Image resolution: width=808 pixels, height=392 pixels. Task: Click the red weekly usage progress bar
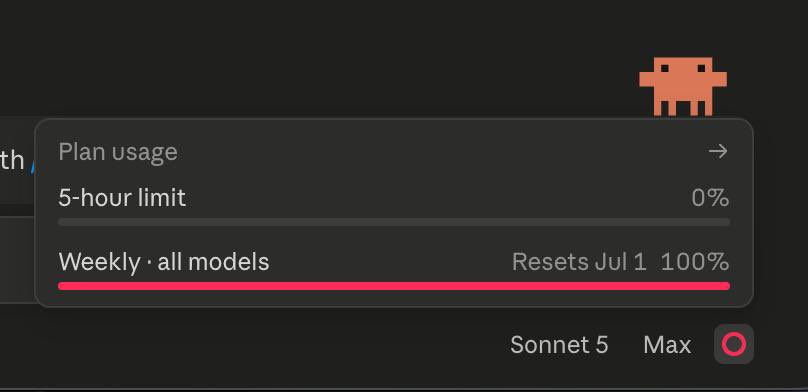pyautogui.click(x=394, y=286)
